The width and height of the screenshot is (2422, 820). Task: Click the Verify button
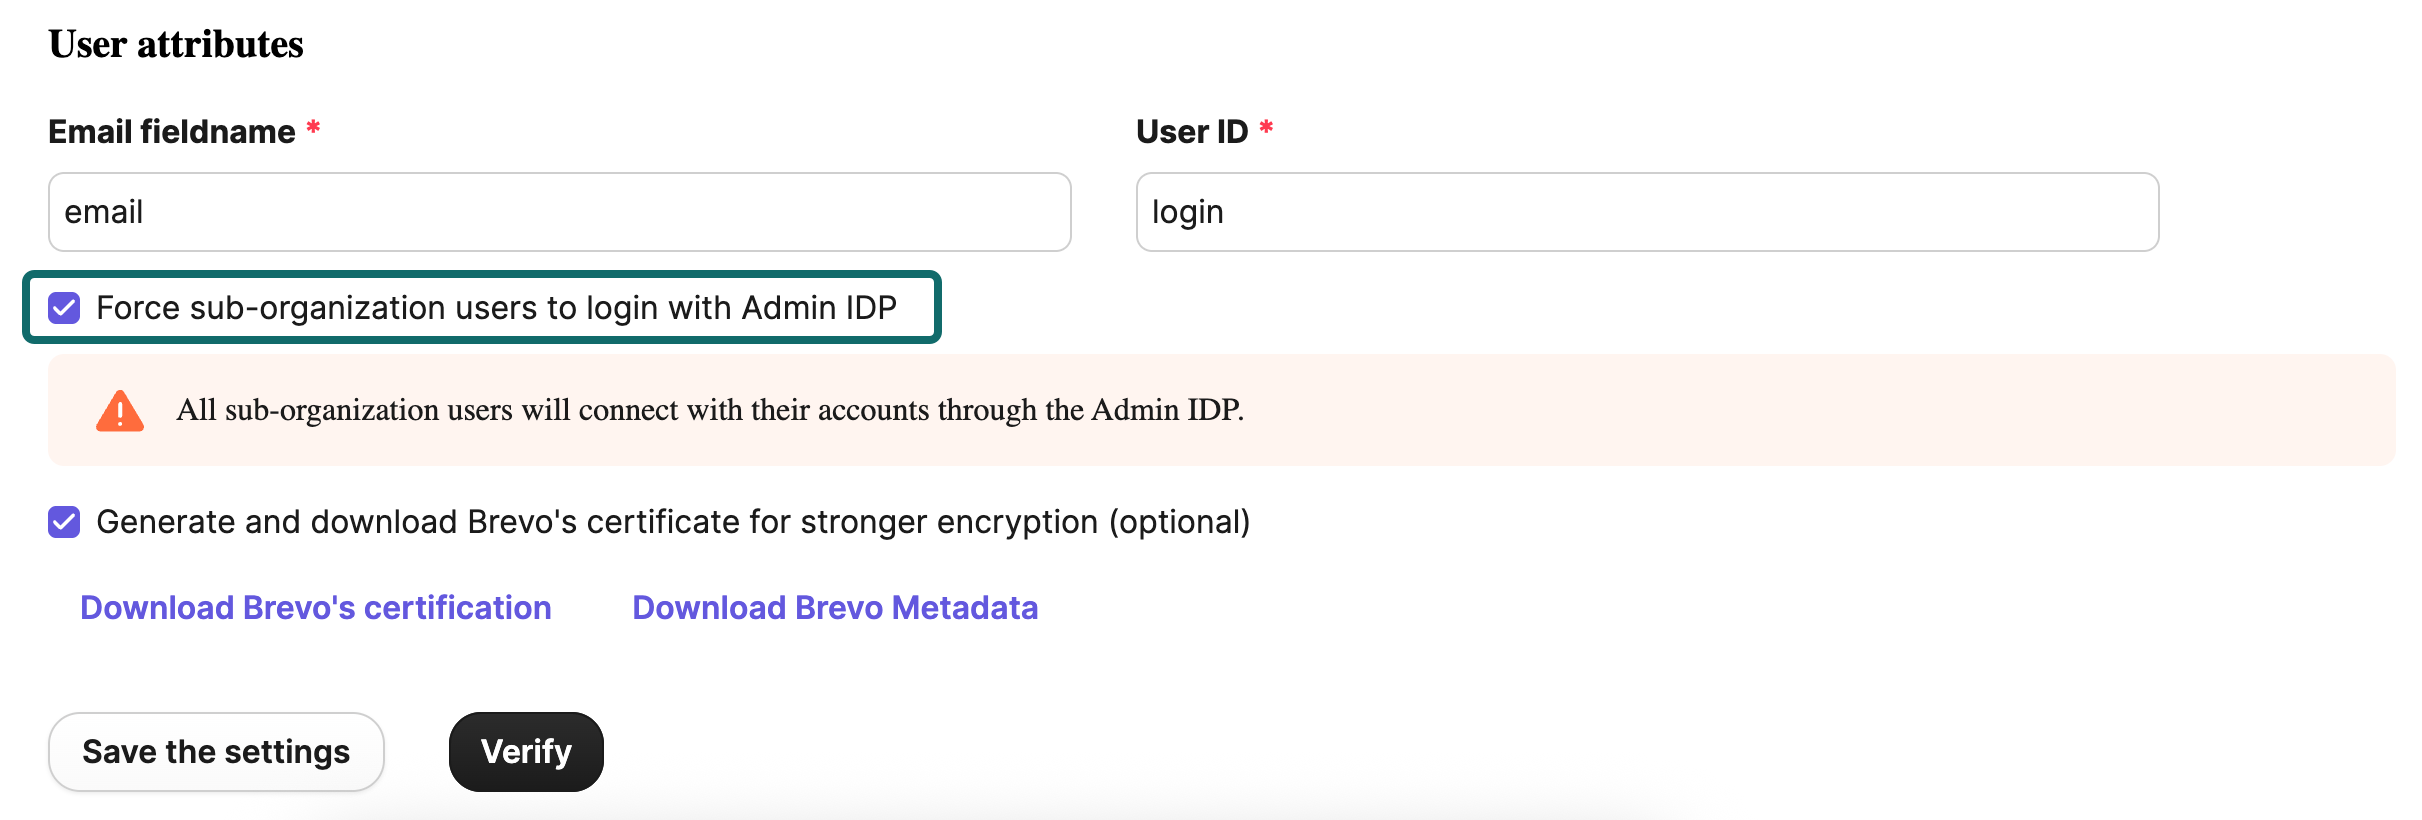coord(525,751)
